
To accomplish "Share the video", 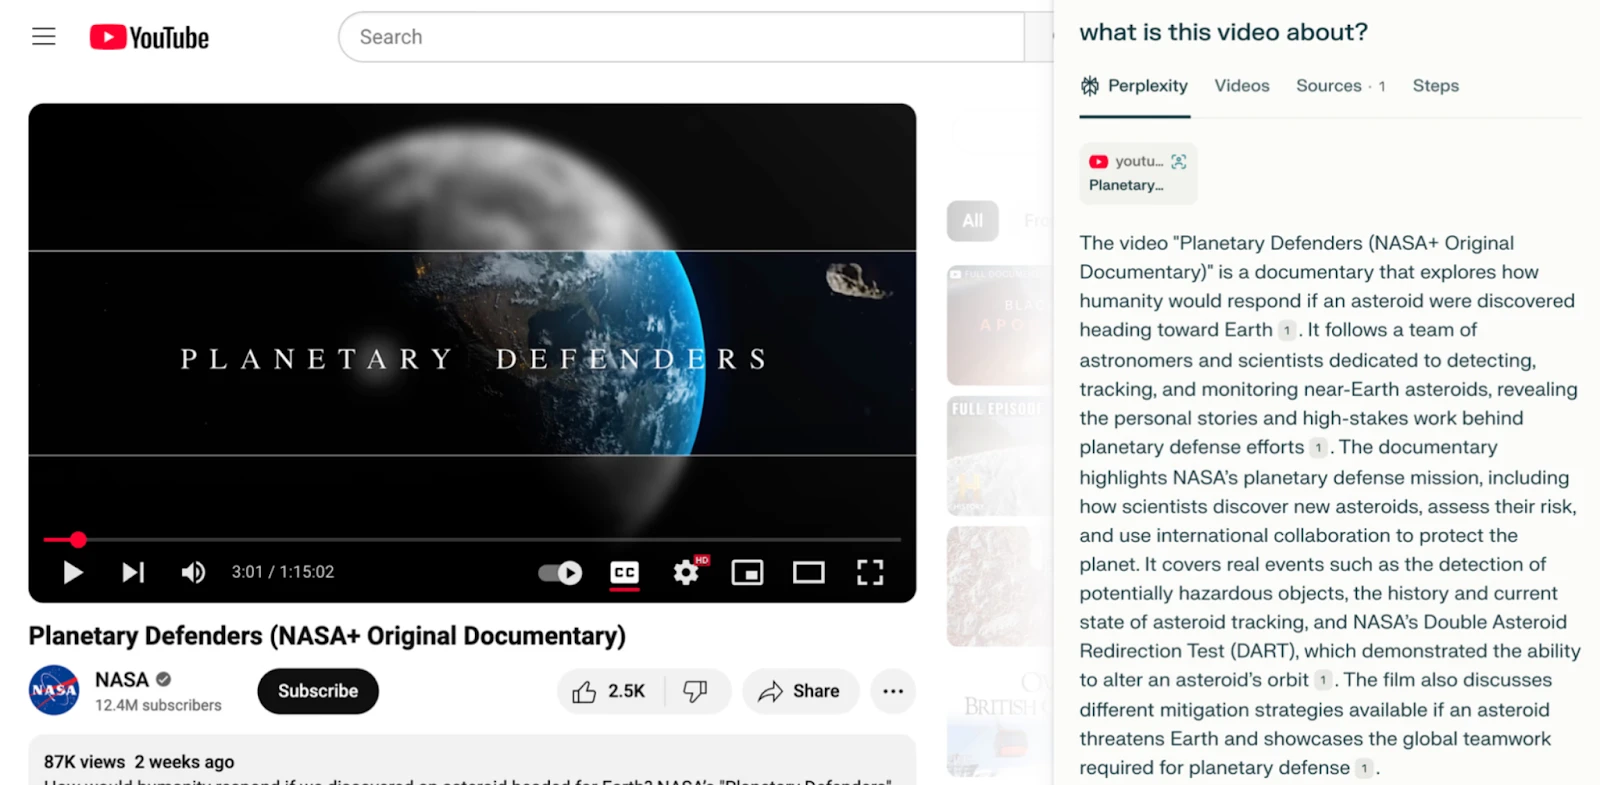I will (800, 691).
